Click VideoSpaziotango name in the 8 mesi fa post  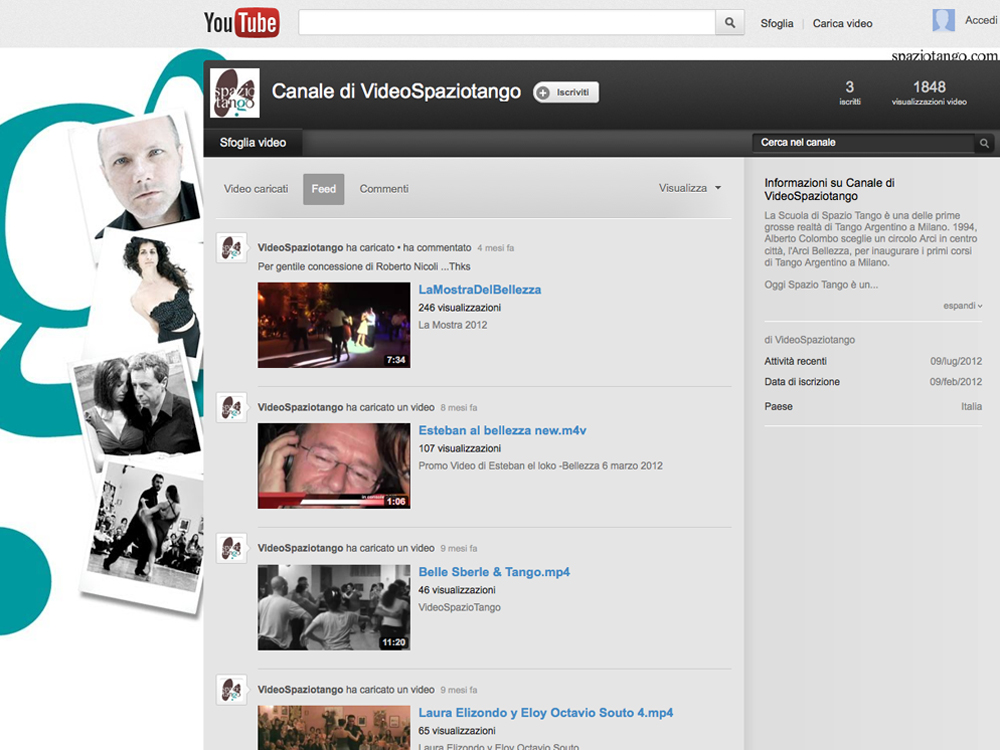pos(300,408)
